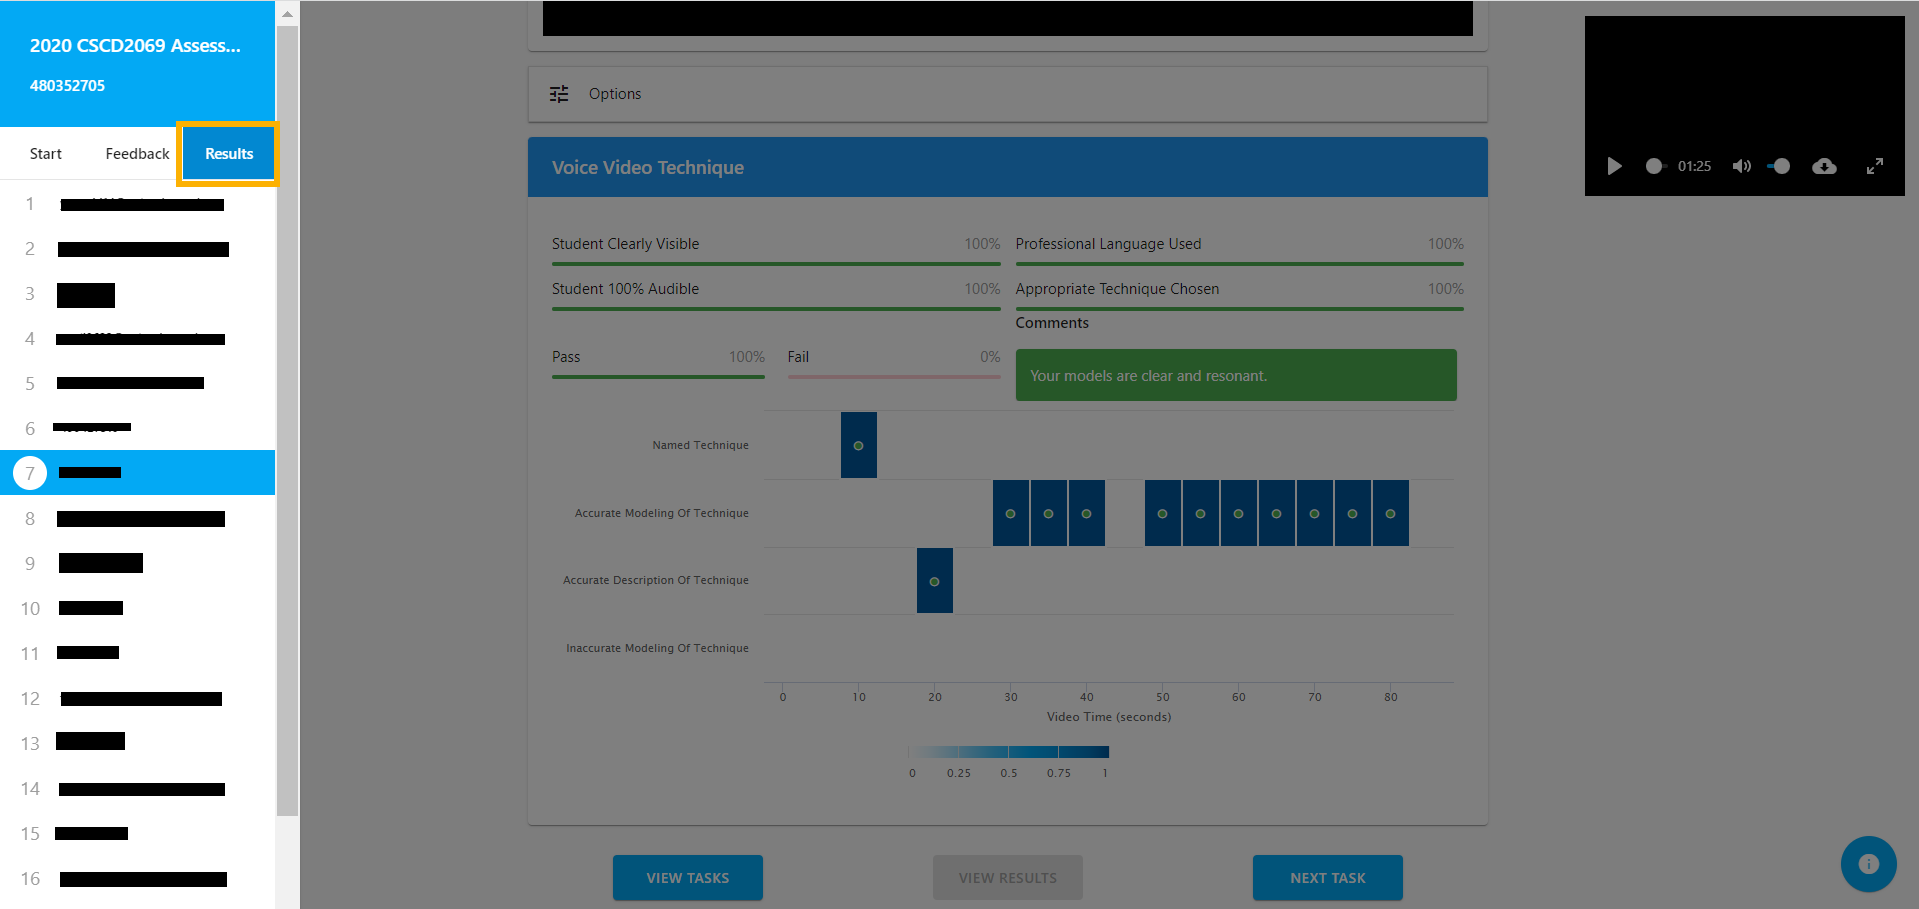Select student row 1 in the list
The height and width of the screenshot is (909, 1919).
pos(137,204)
